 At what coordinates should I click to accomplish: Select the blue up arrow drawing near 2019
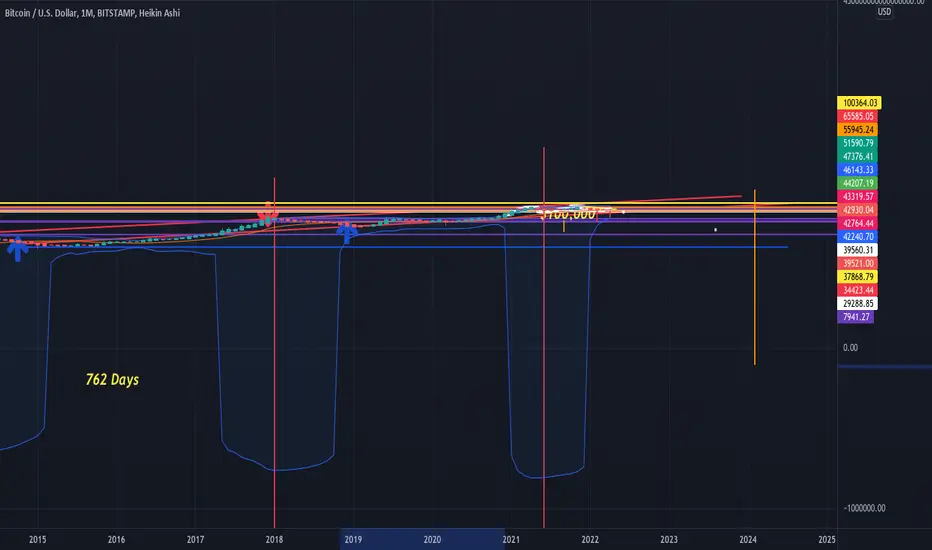click(347, 232)
